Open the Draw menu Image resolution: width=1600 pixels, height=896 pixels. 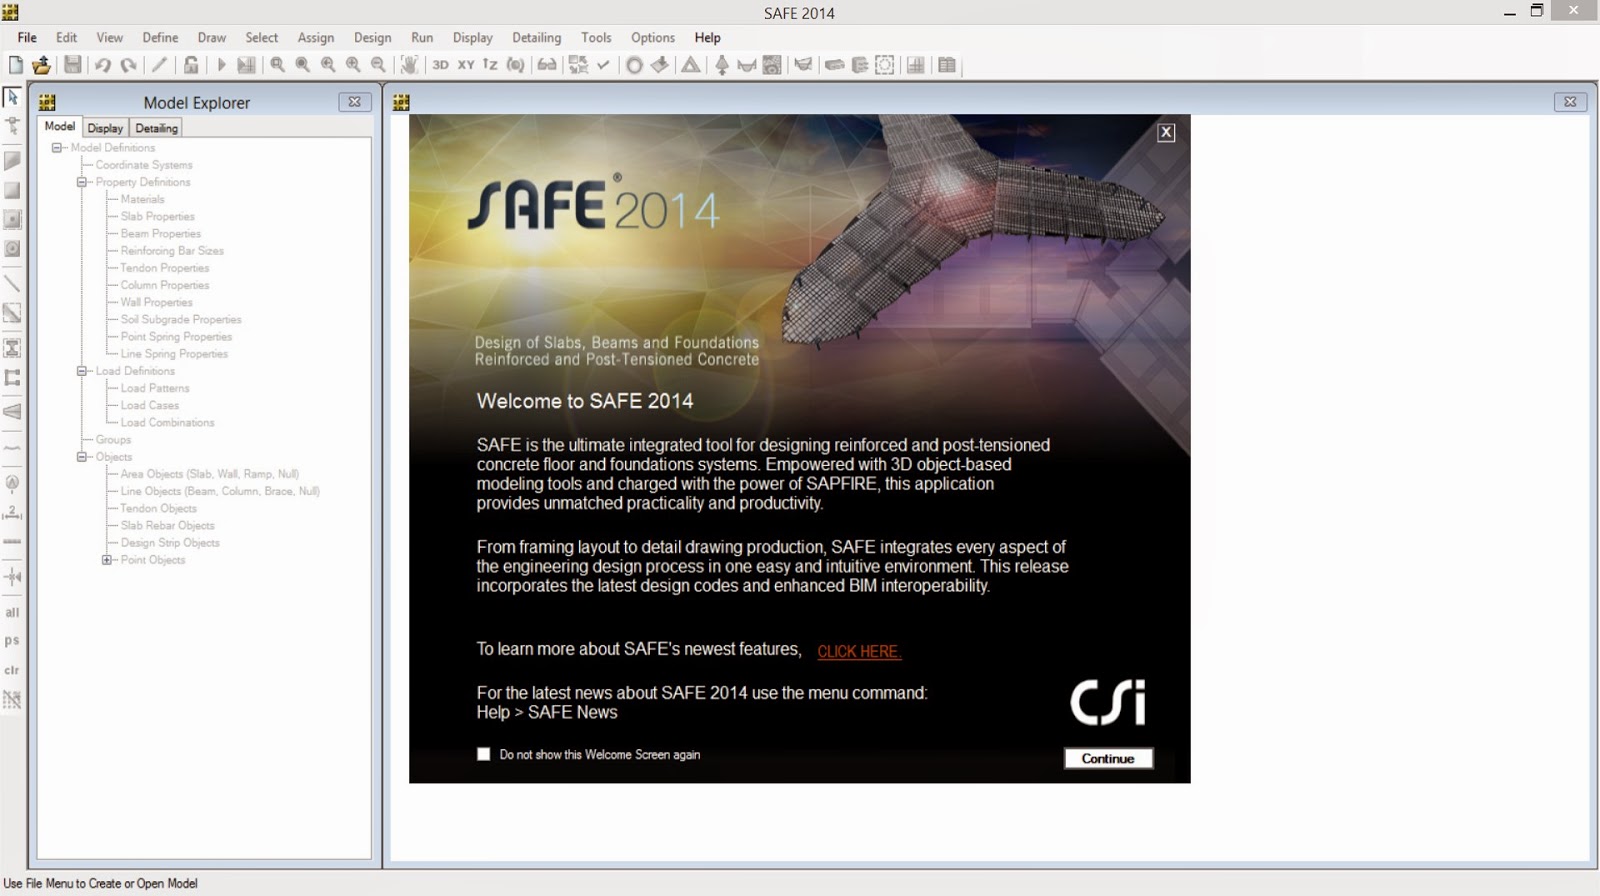[x=212, y=37]
